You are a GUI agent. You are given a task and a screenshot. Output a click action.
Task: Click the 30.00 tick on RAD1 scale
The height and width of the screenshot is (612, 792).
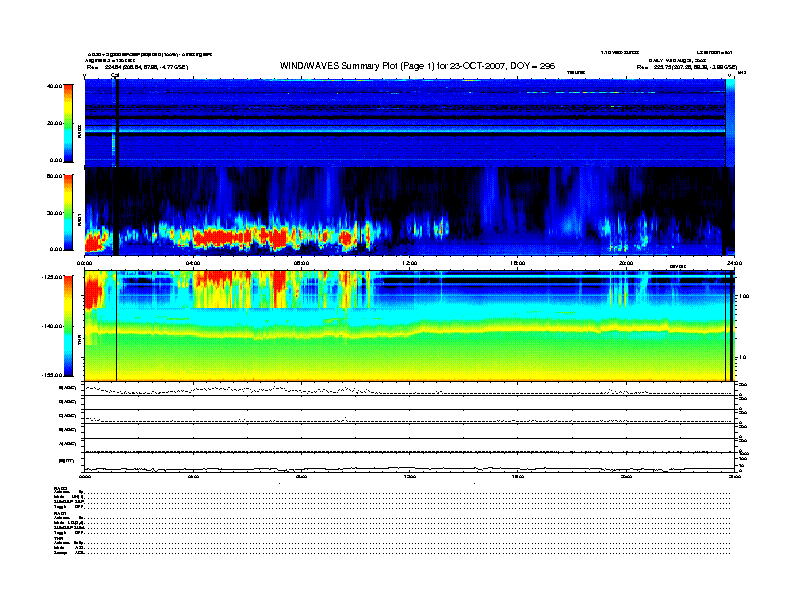pos(55,213)
